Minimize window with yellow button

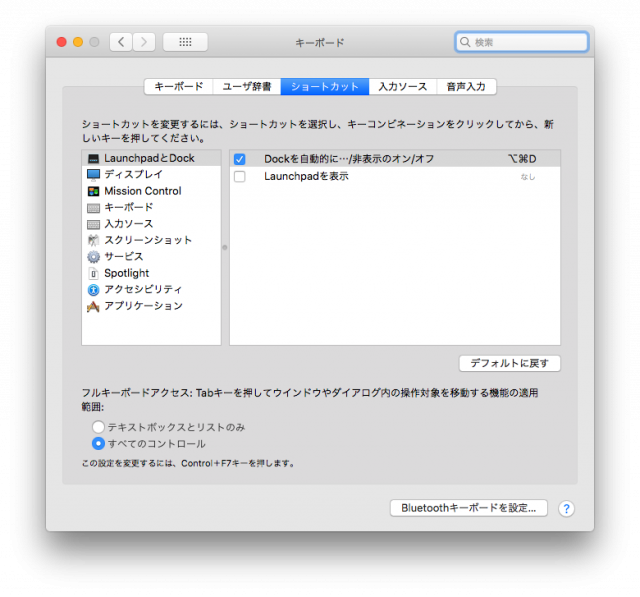click(78, 42)
